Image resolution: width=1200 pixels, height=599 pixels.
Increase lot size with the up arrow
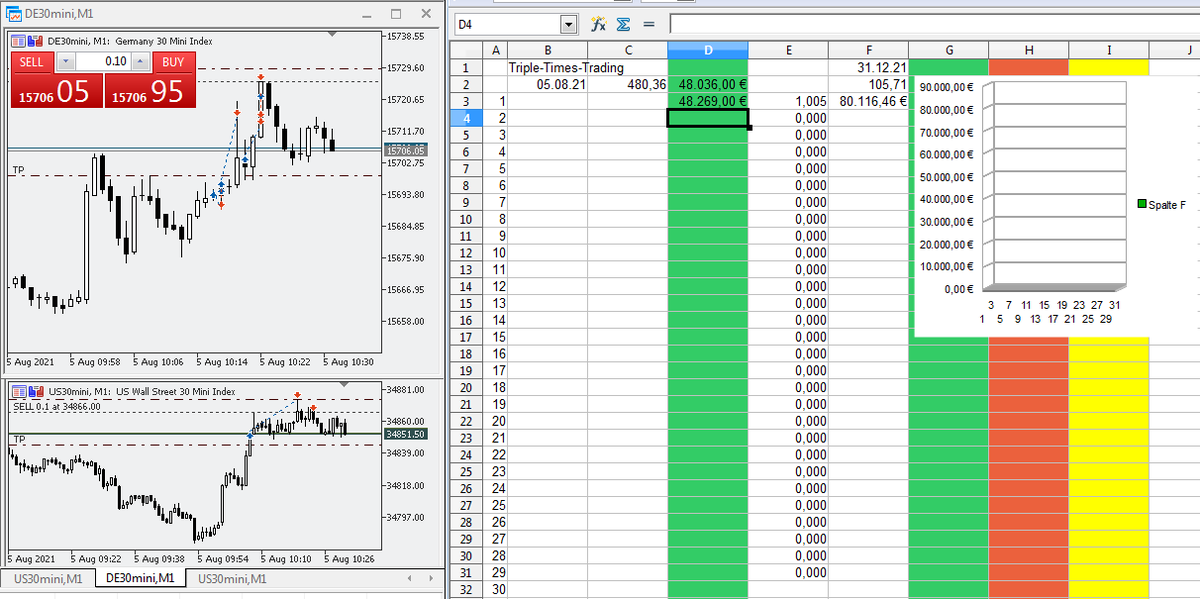click(x=140, y=61)
